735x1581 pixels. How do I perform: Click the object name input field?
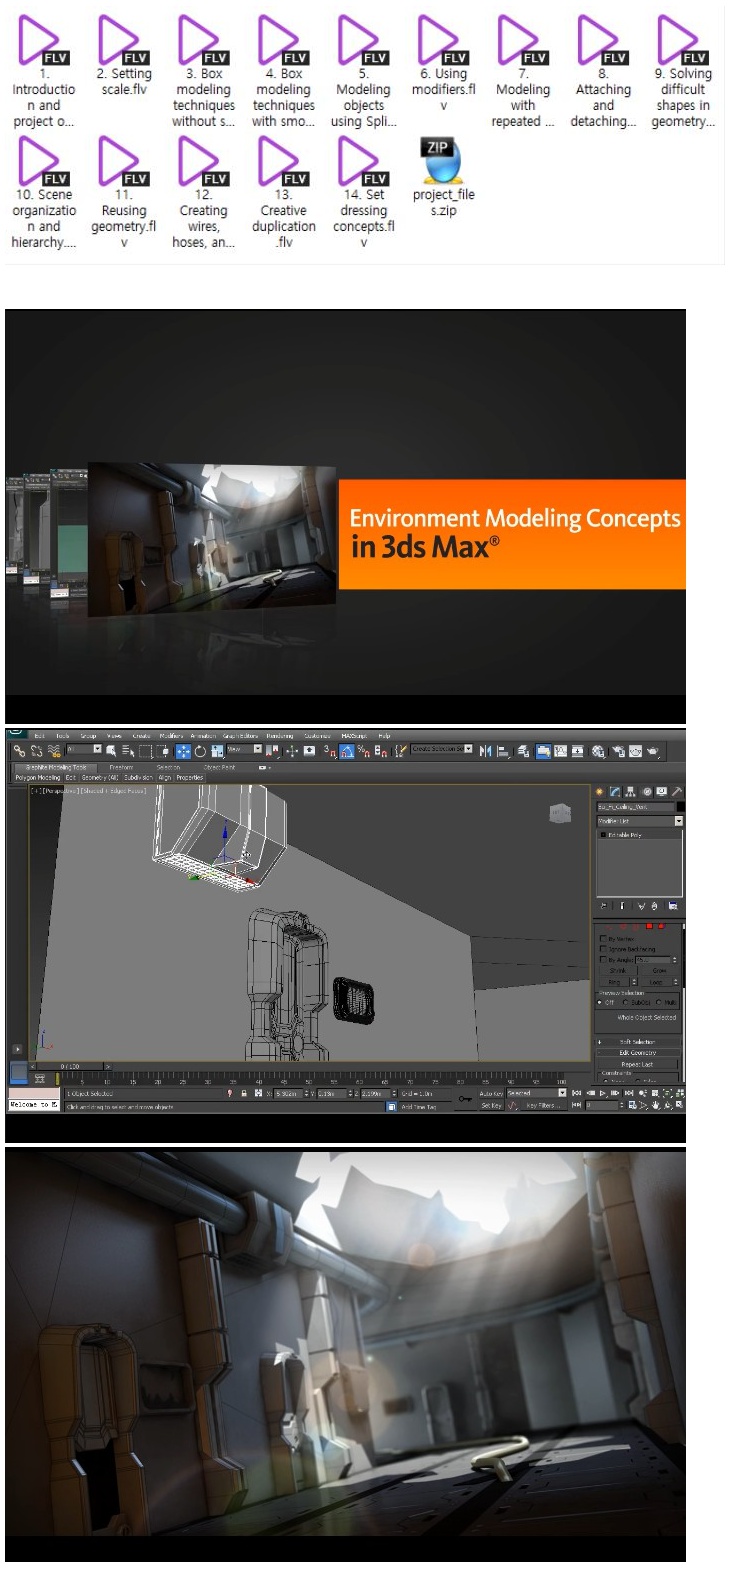[636, 807]
